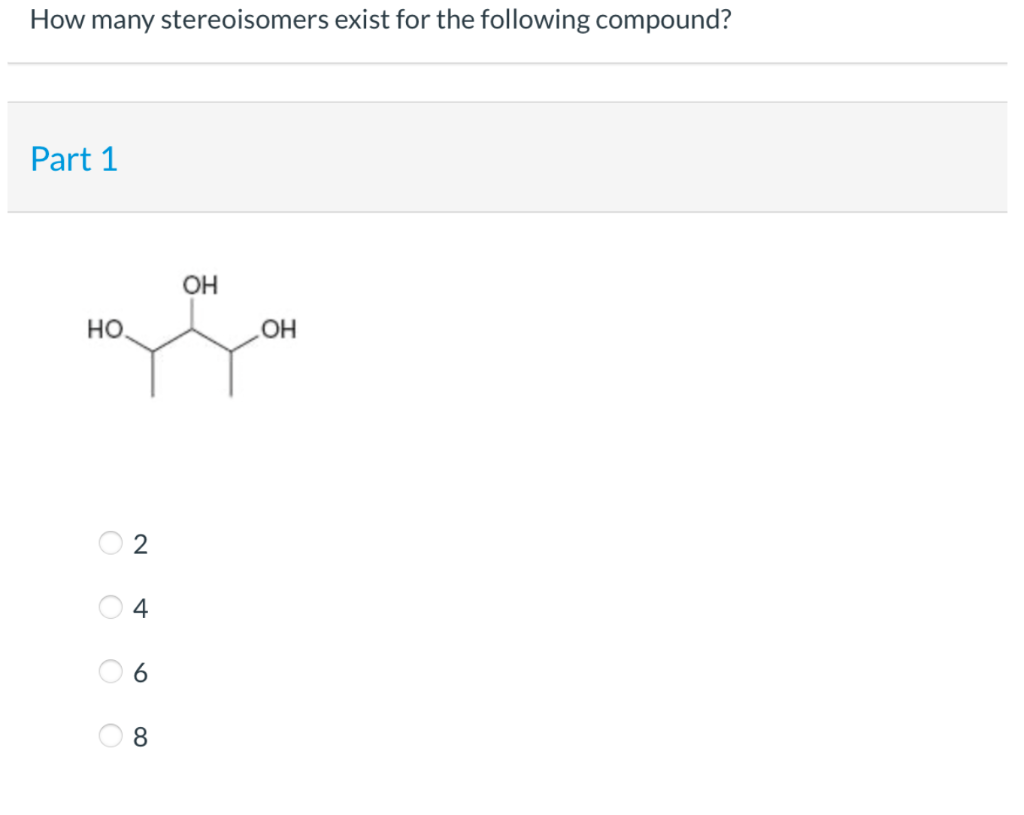
Task: Click the right methyl branch line
Action: [231, 374]
